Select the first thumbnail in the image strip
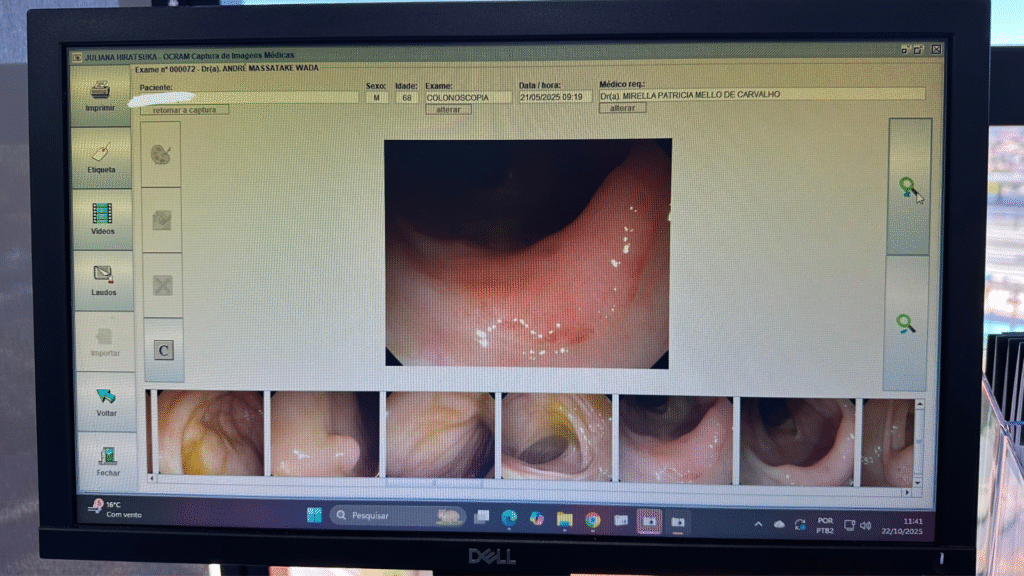Viewport: 1024px width, 576px height. pyautogui.click(x=210, y=434)
